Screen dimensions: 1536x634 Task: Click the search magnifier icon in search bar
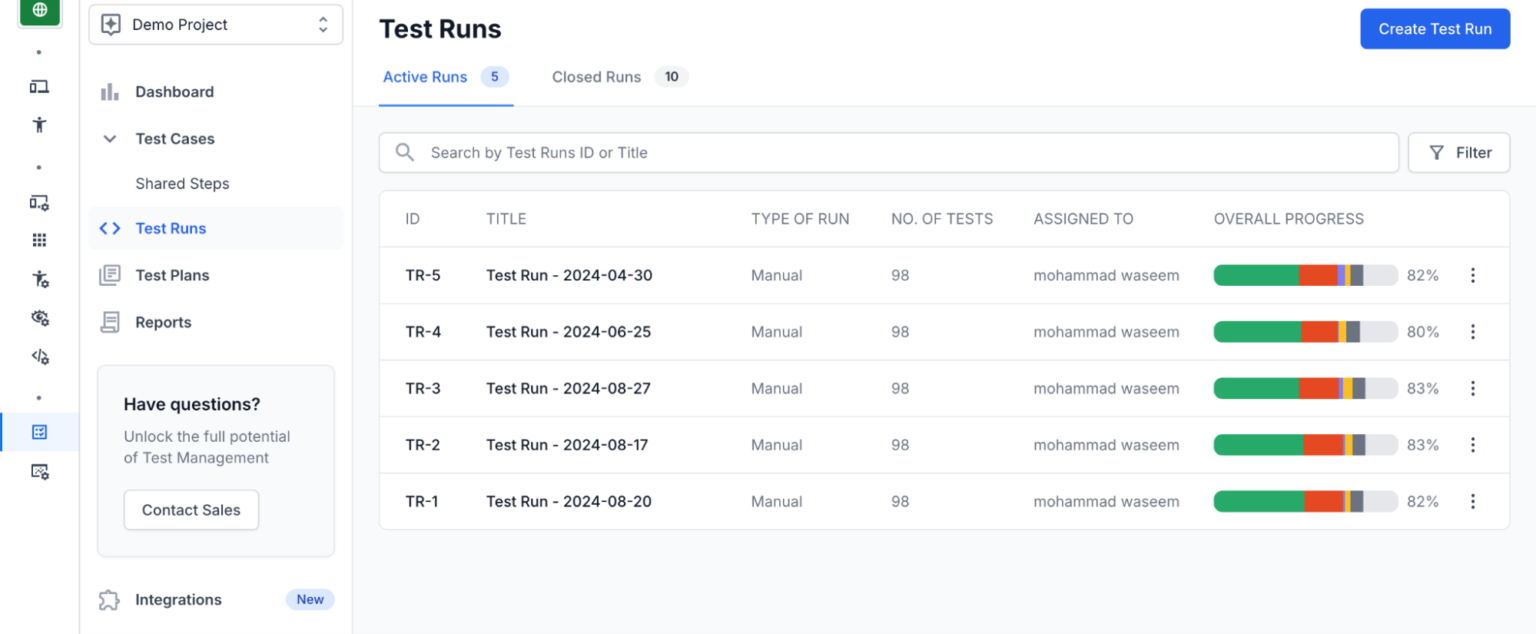[404, 152]
